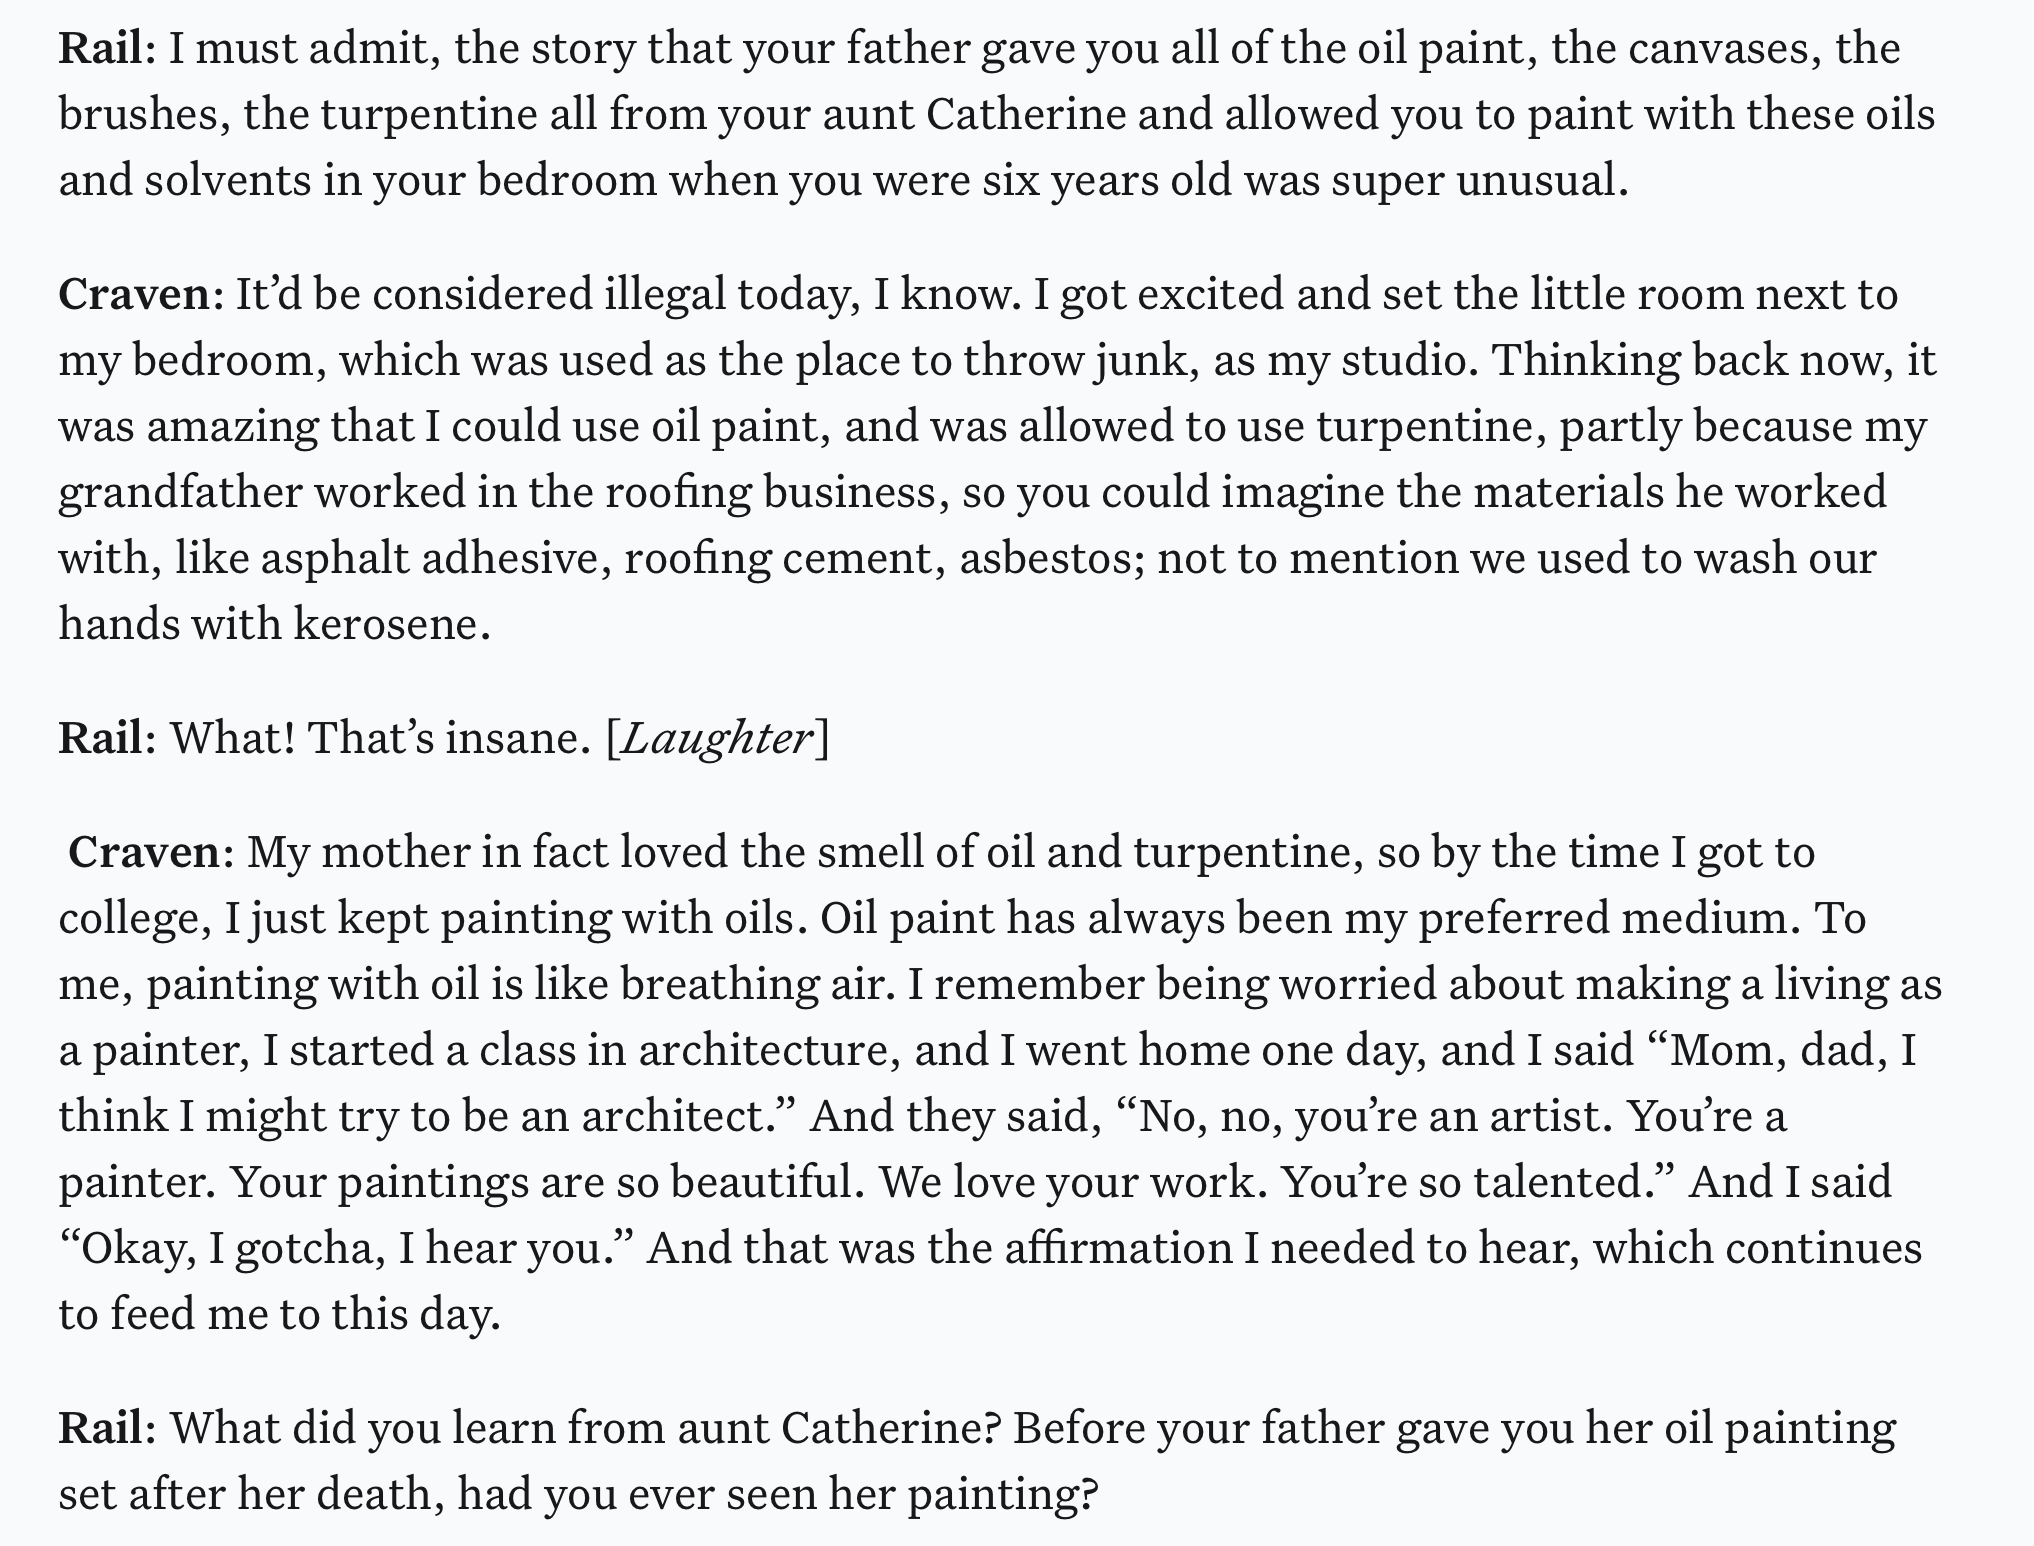
Task: Click the word "asbestos" in the roofing paragraph
Action: [1051, 559]
